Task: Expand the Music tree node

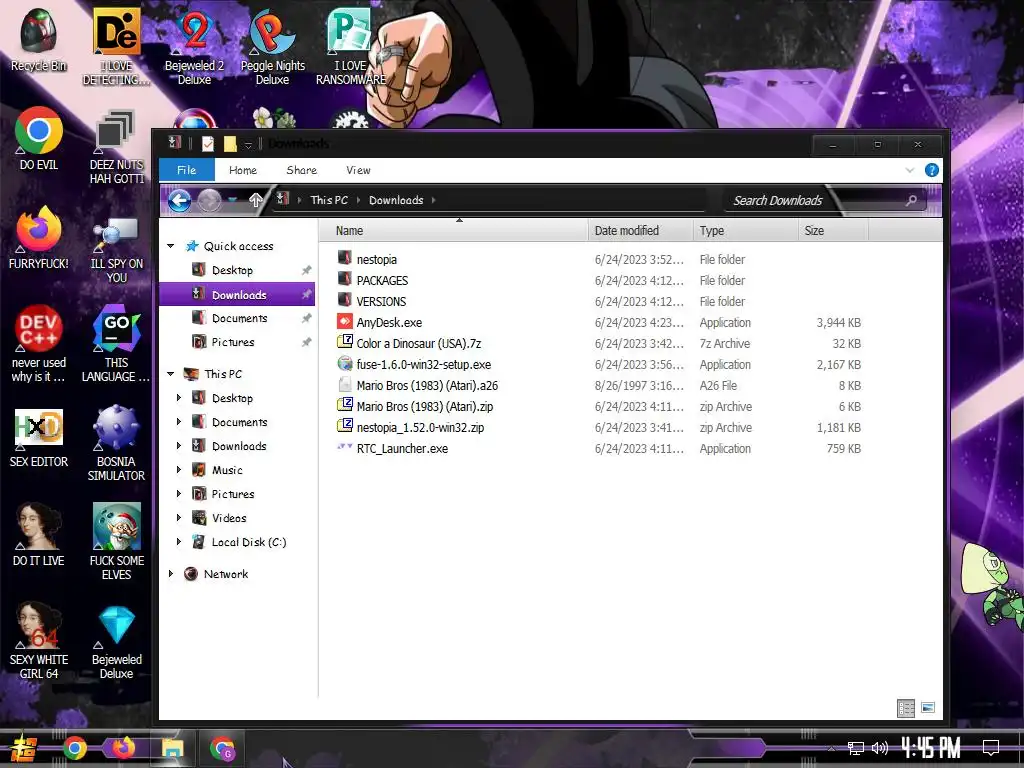Action: [x=179, y=470]
